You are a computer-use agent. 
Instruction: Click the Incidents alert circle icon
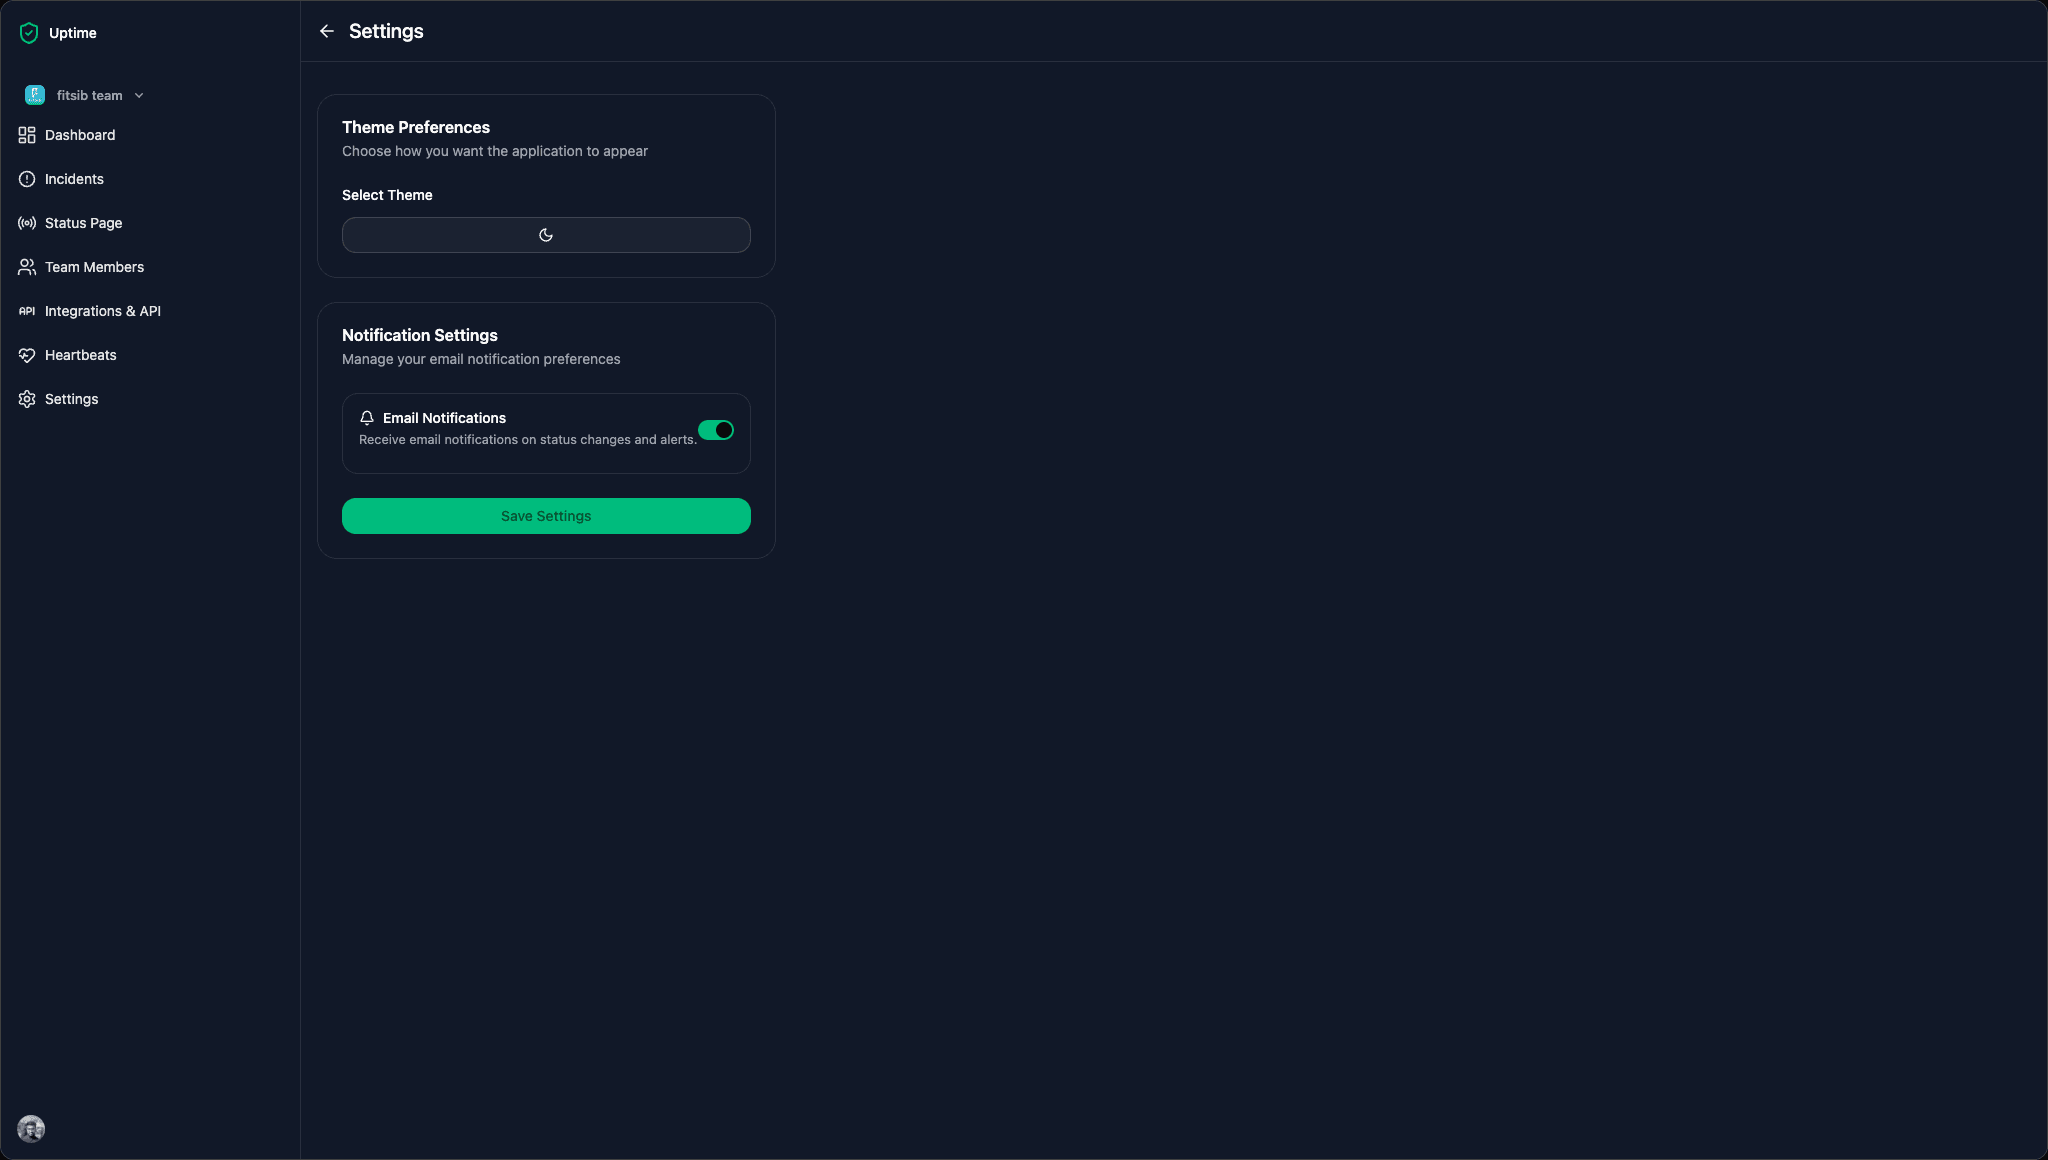27,179
